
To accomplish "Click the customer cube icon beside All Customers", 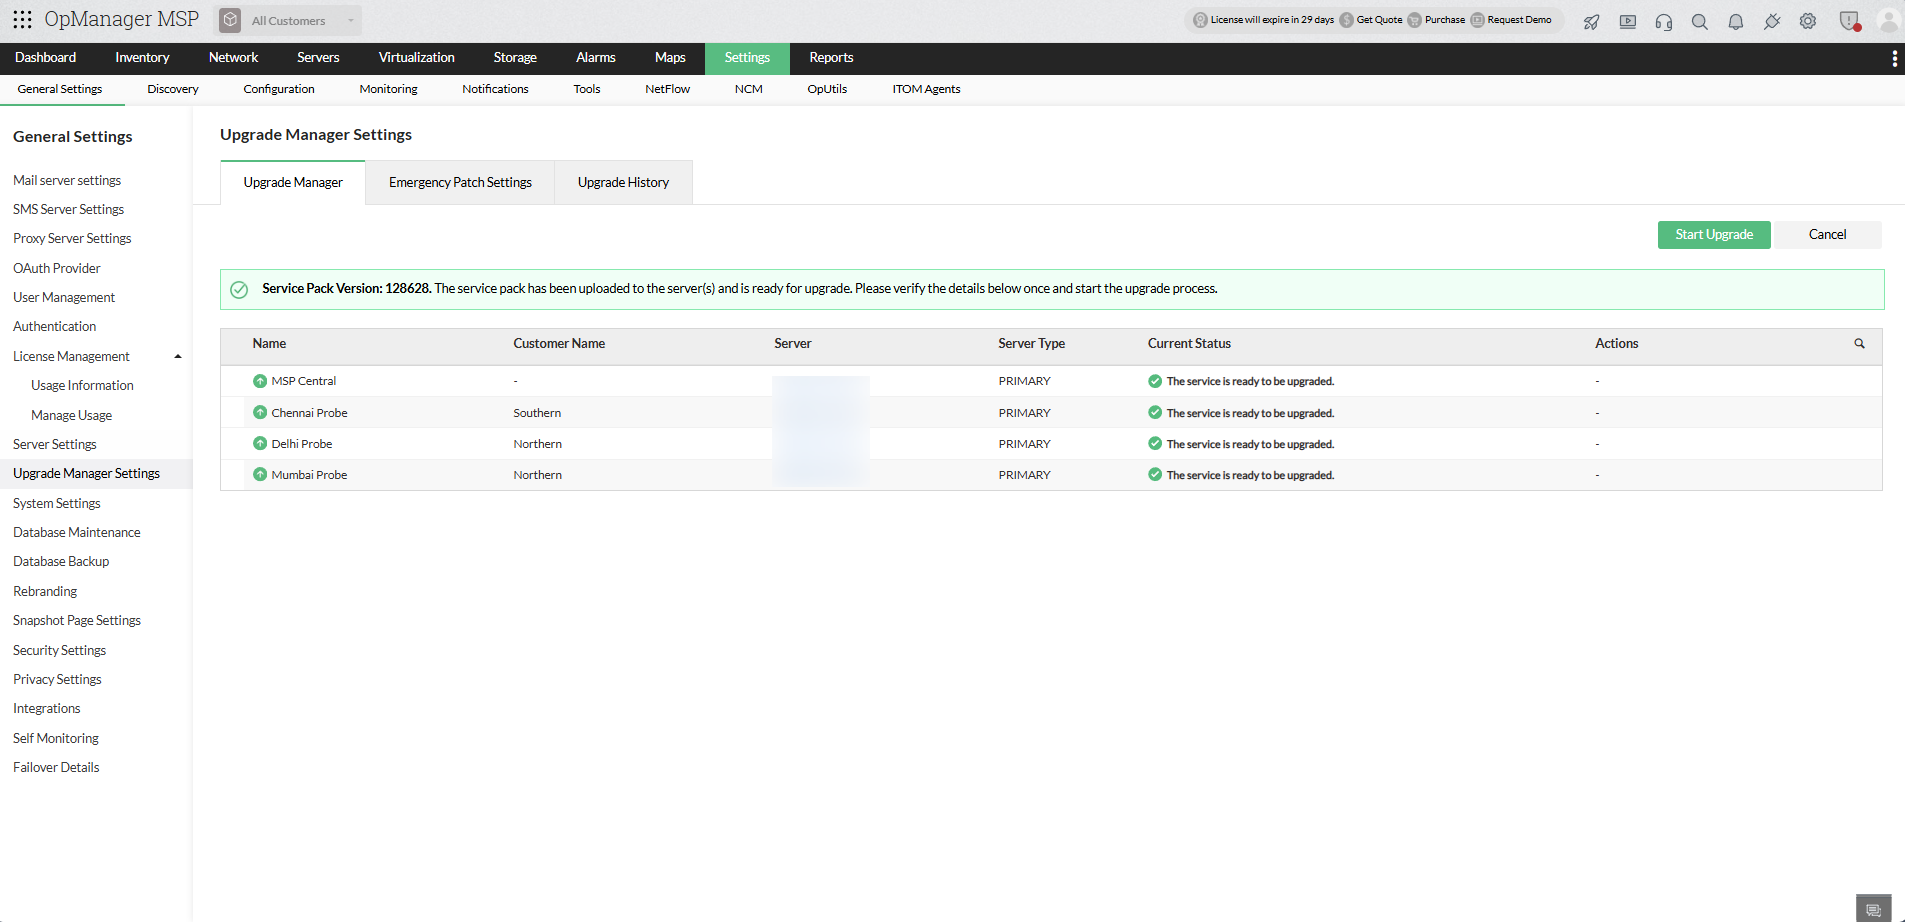I will click(230, 20).
